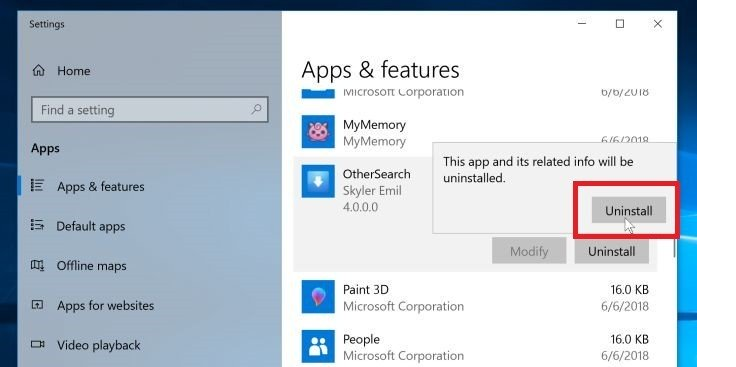
Task: Click the Apps & features list icon
Action: click(x=38, y=185)
